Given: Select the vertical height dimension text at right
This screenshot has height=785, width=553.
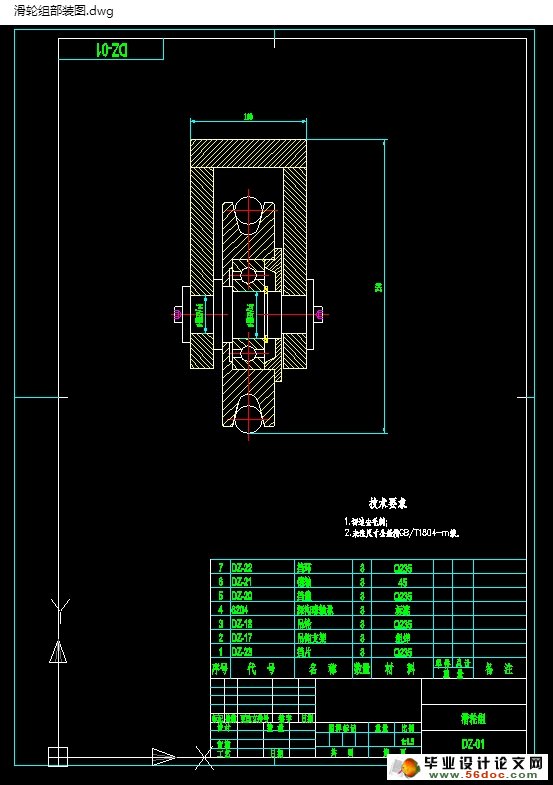Looking at the screenshot, I should 378,287.
